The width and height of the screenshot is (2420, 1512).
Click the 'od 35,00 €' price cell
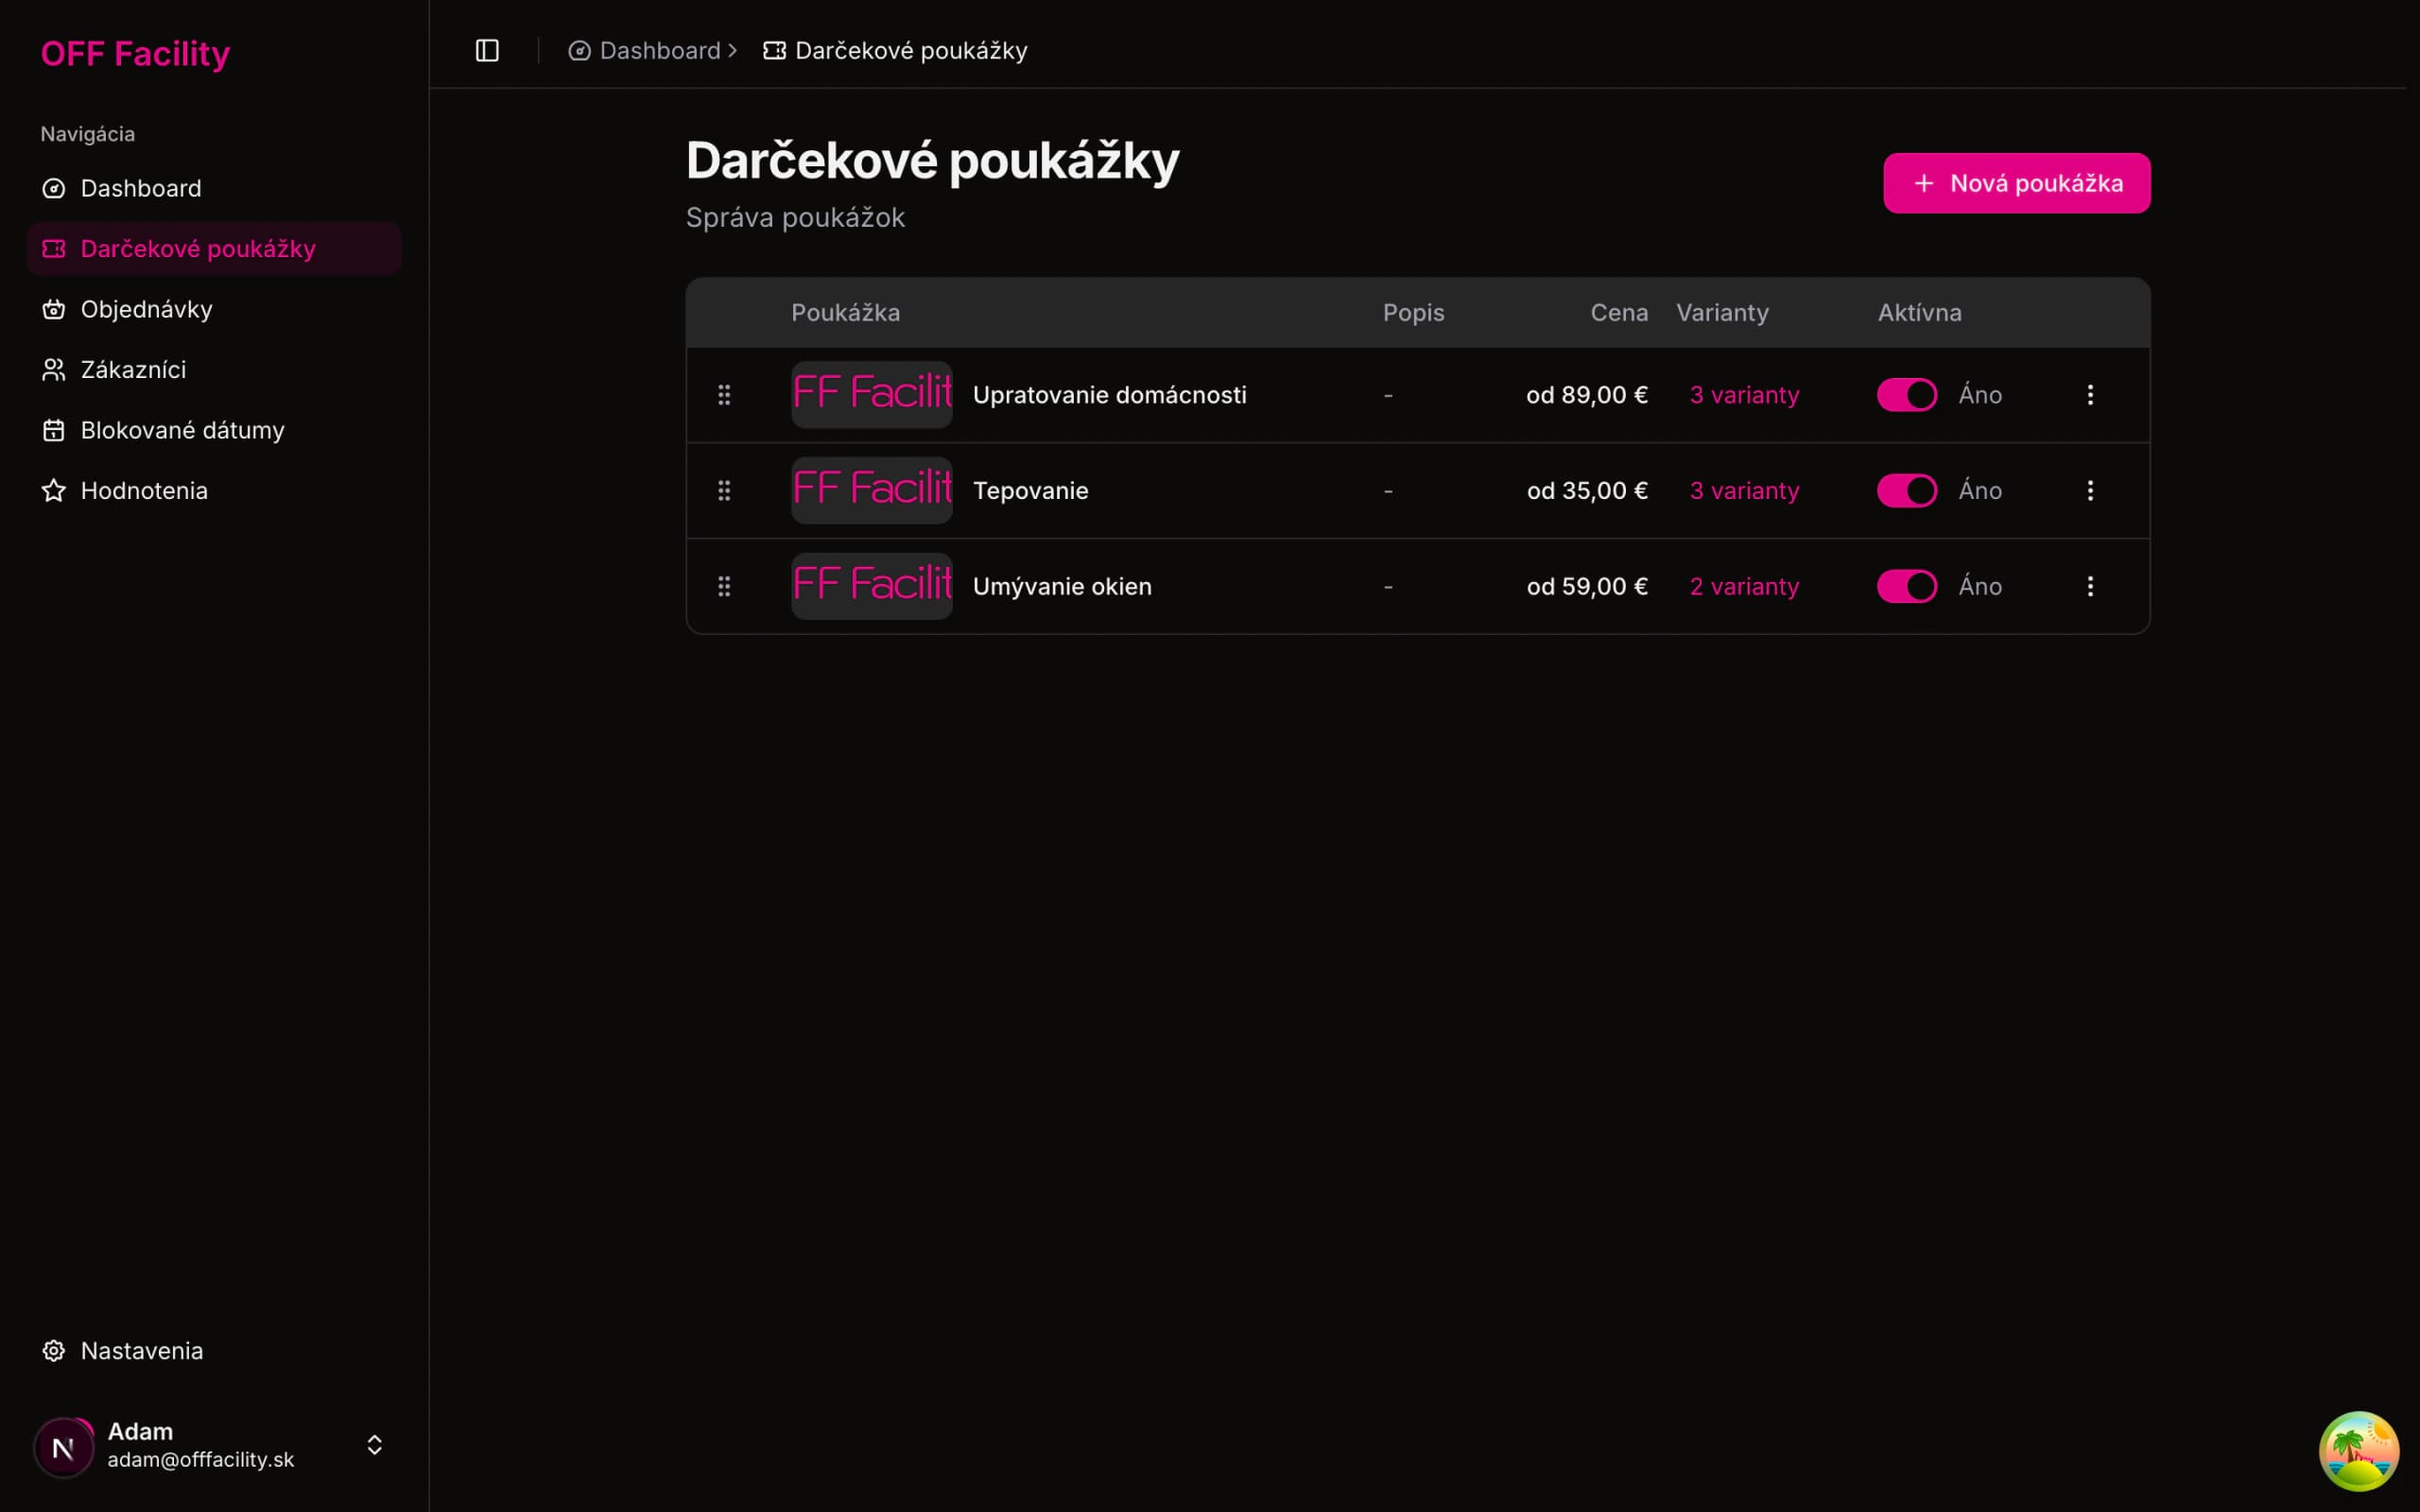[1586, 490]
